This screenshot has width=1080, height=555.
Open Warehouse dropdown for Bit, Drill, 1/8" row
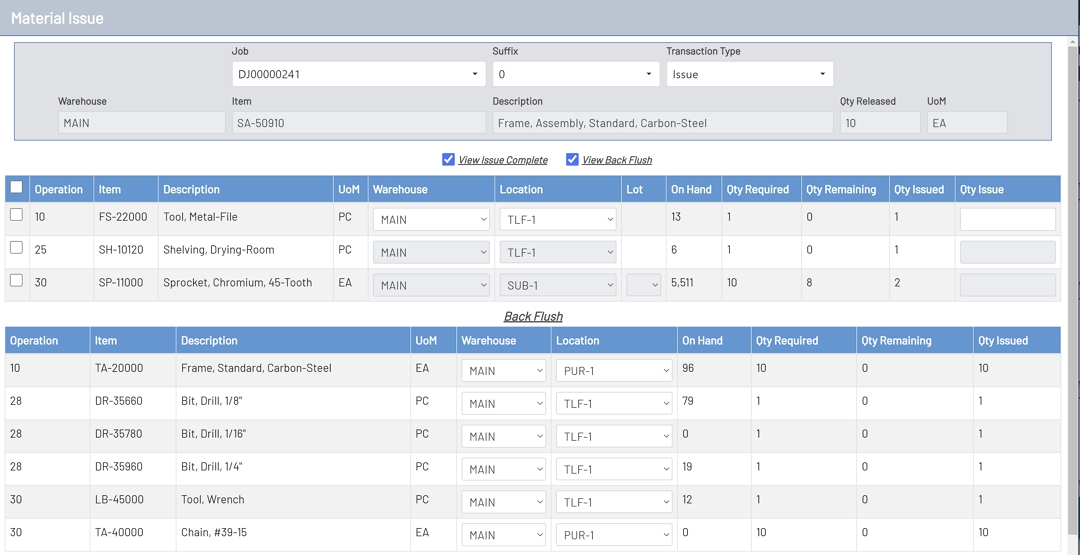(503, 404)
